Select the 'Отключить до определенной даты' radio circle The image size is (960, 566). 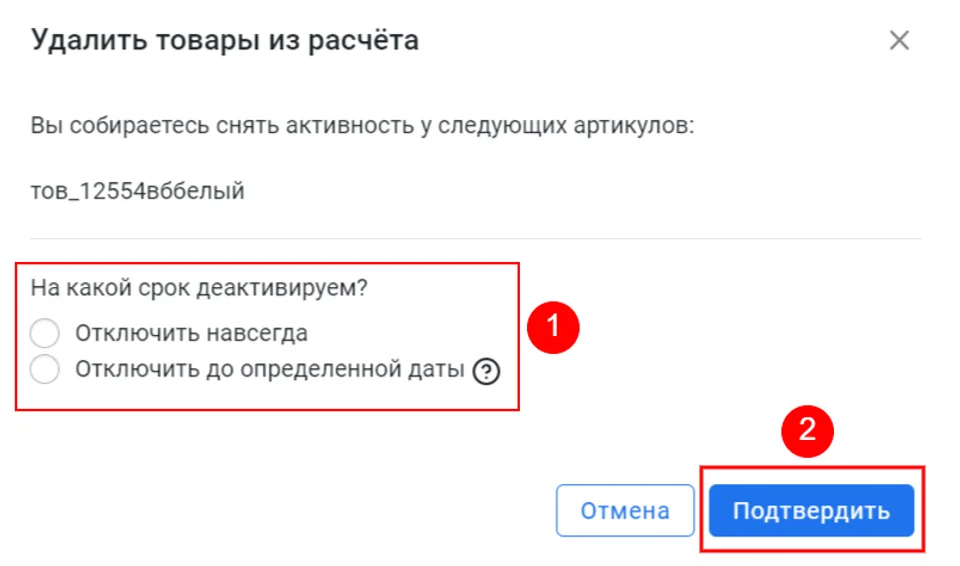tap(45, 369)
